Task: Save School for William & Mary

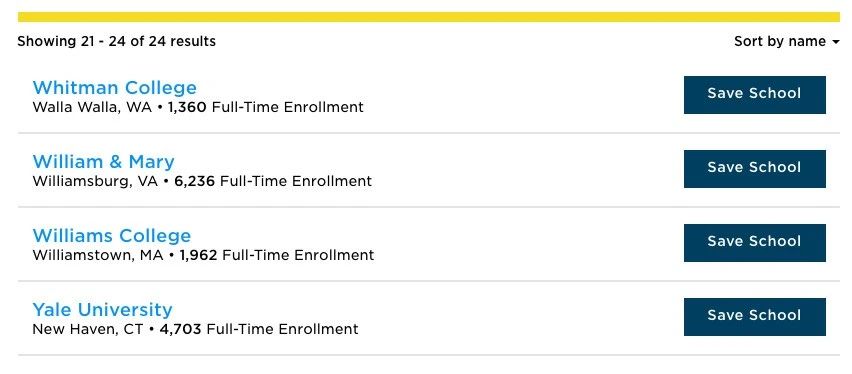Action: (x=754, y=169)
